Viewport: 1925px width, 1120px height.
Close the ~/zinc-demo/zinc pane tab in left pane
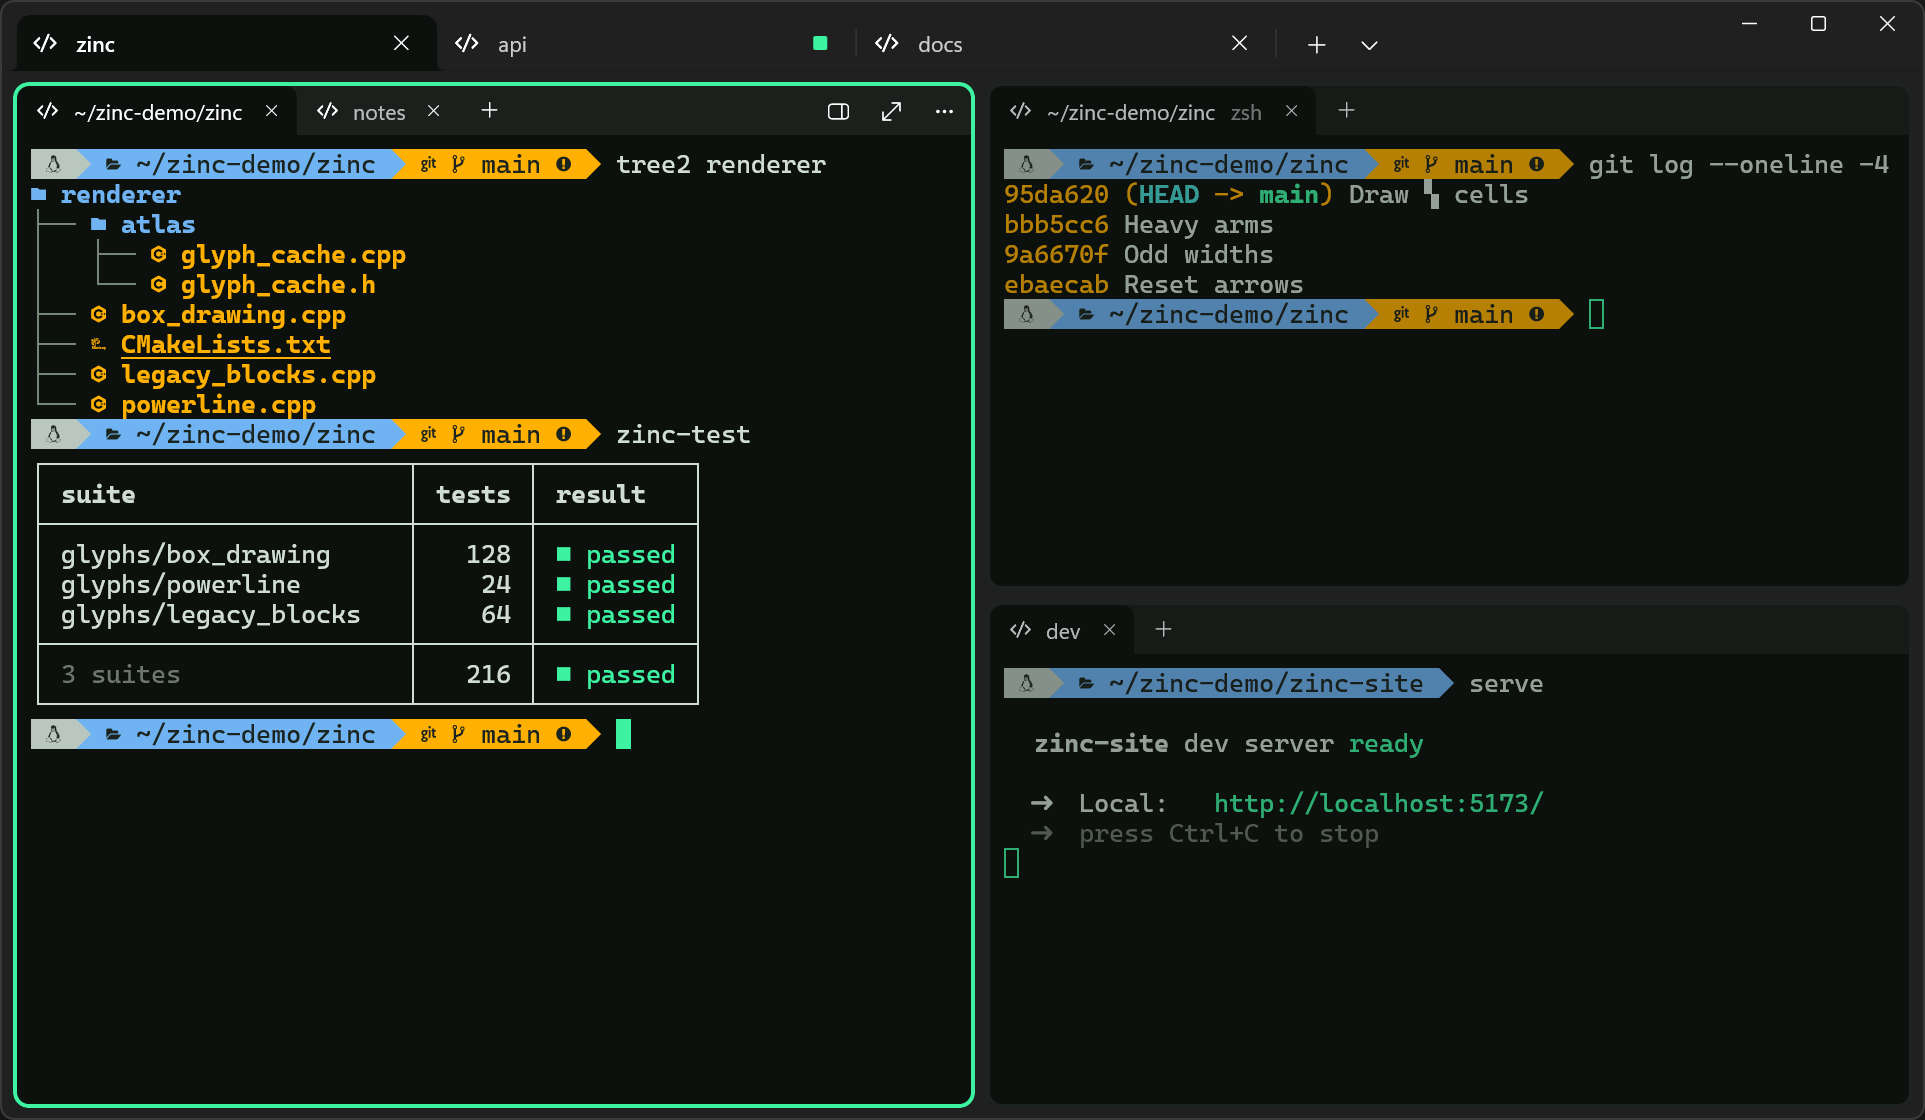(272, 111)
